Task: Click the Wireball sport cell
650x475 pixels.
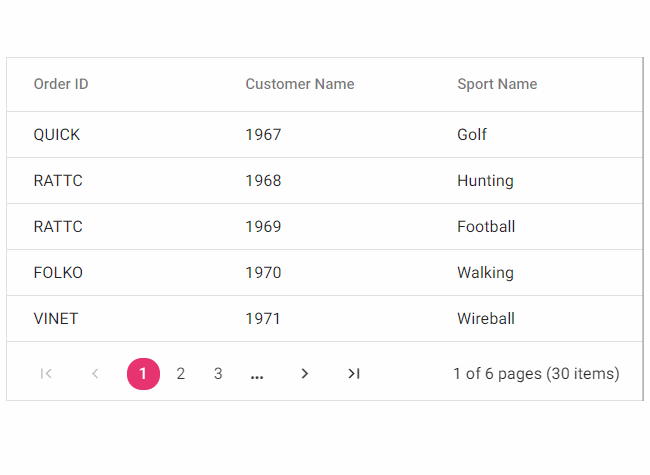Action: click(486, 319)
